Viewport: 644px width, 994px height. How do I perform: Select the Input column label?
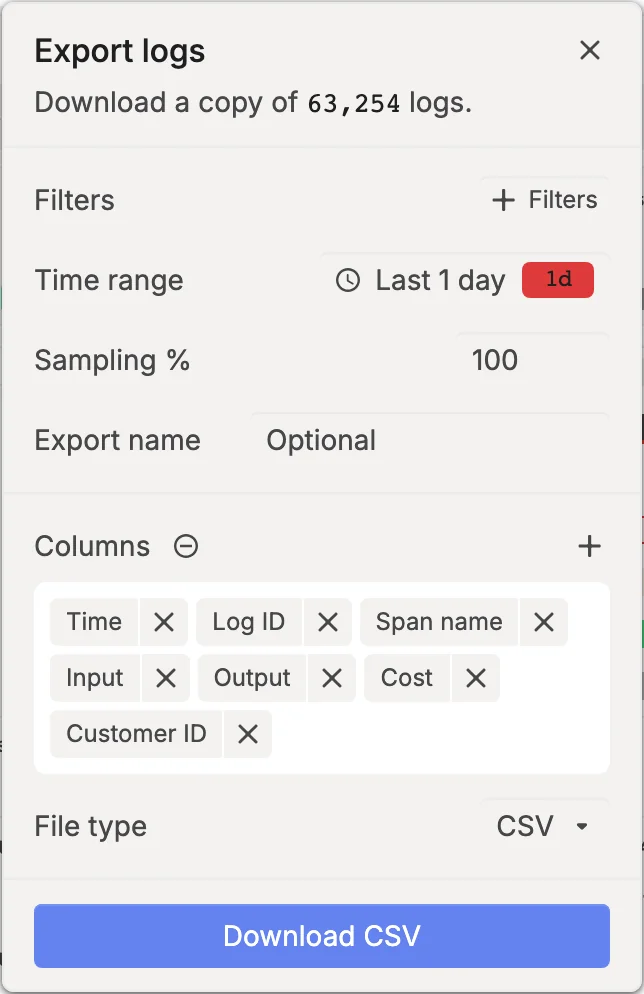pos(94,678)
